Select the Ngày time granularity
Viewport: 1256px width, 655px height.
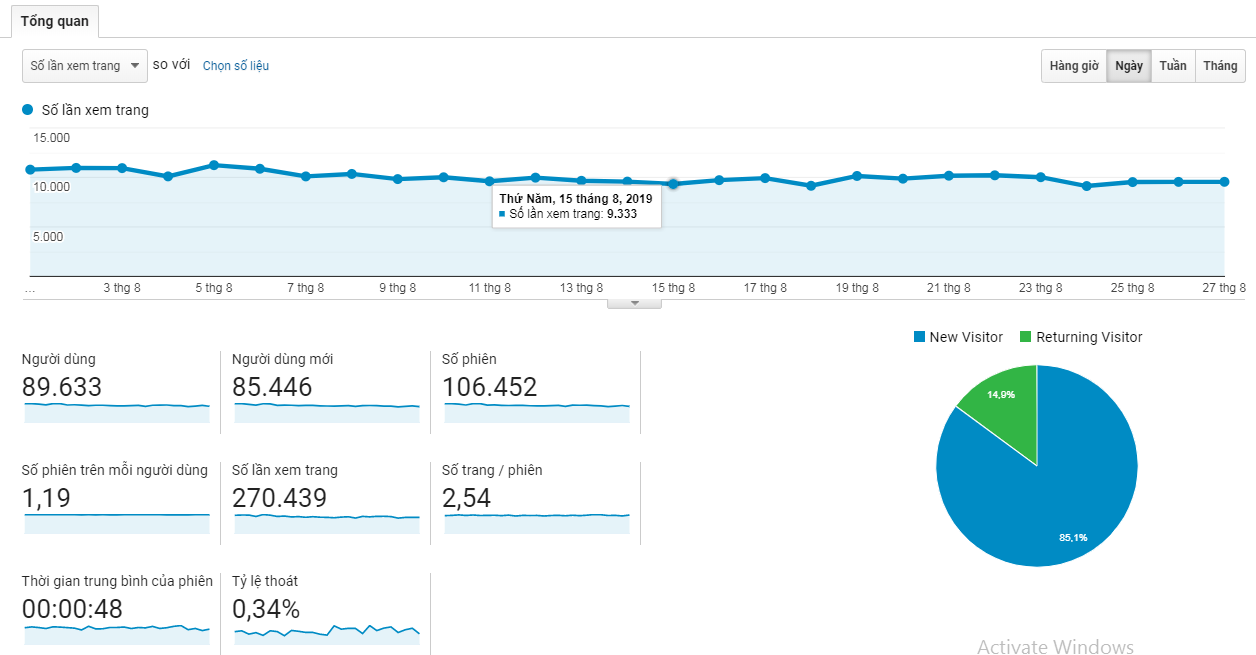point(1128,66)
